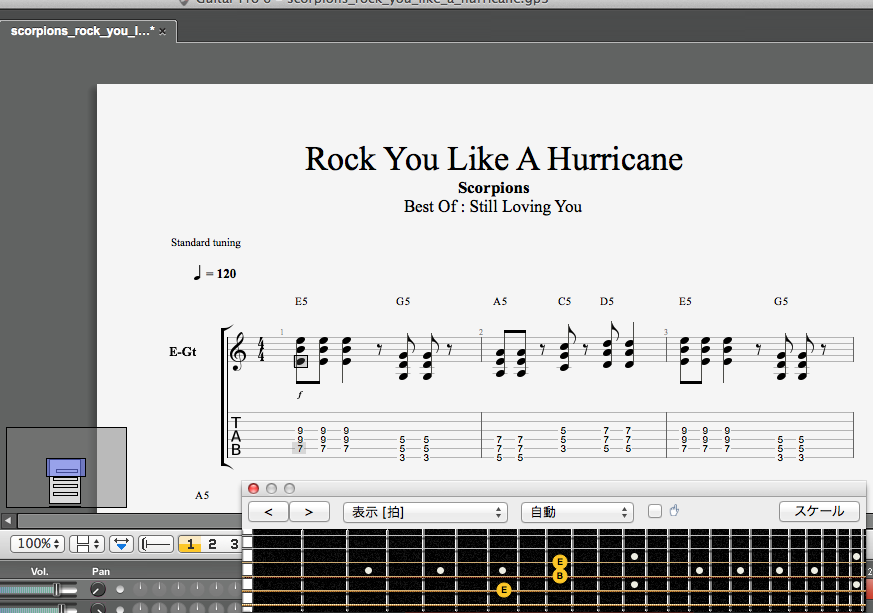Click the E-Gt track name

(183, 352)
